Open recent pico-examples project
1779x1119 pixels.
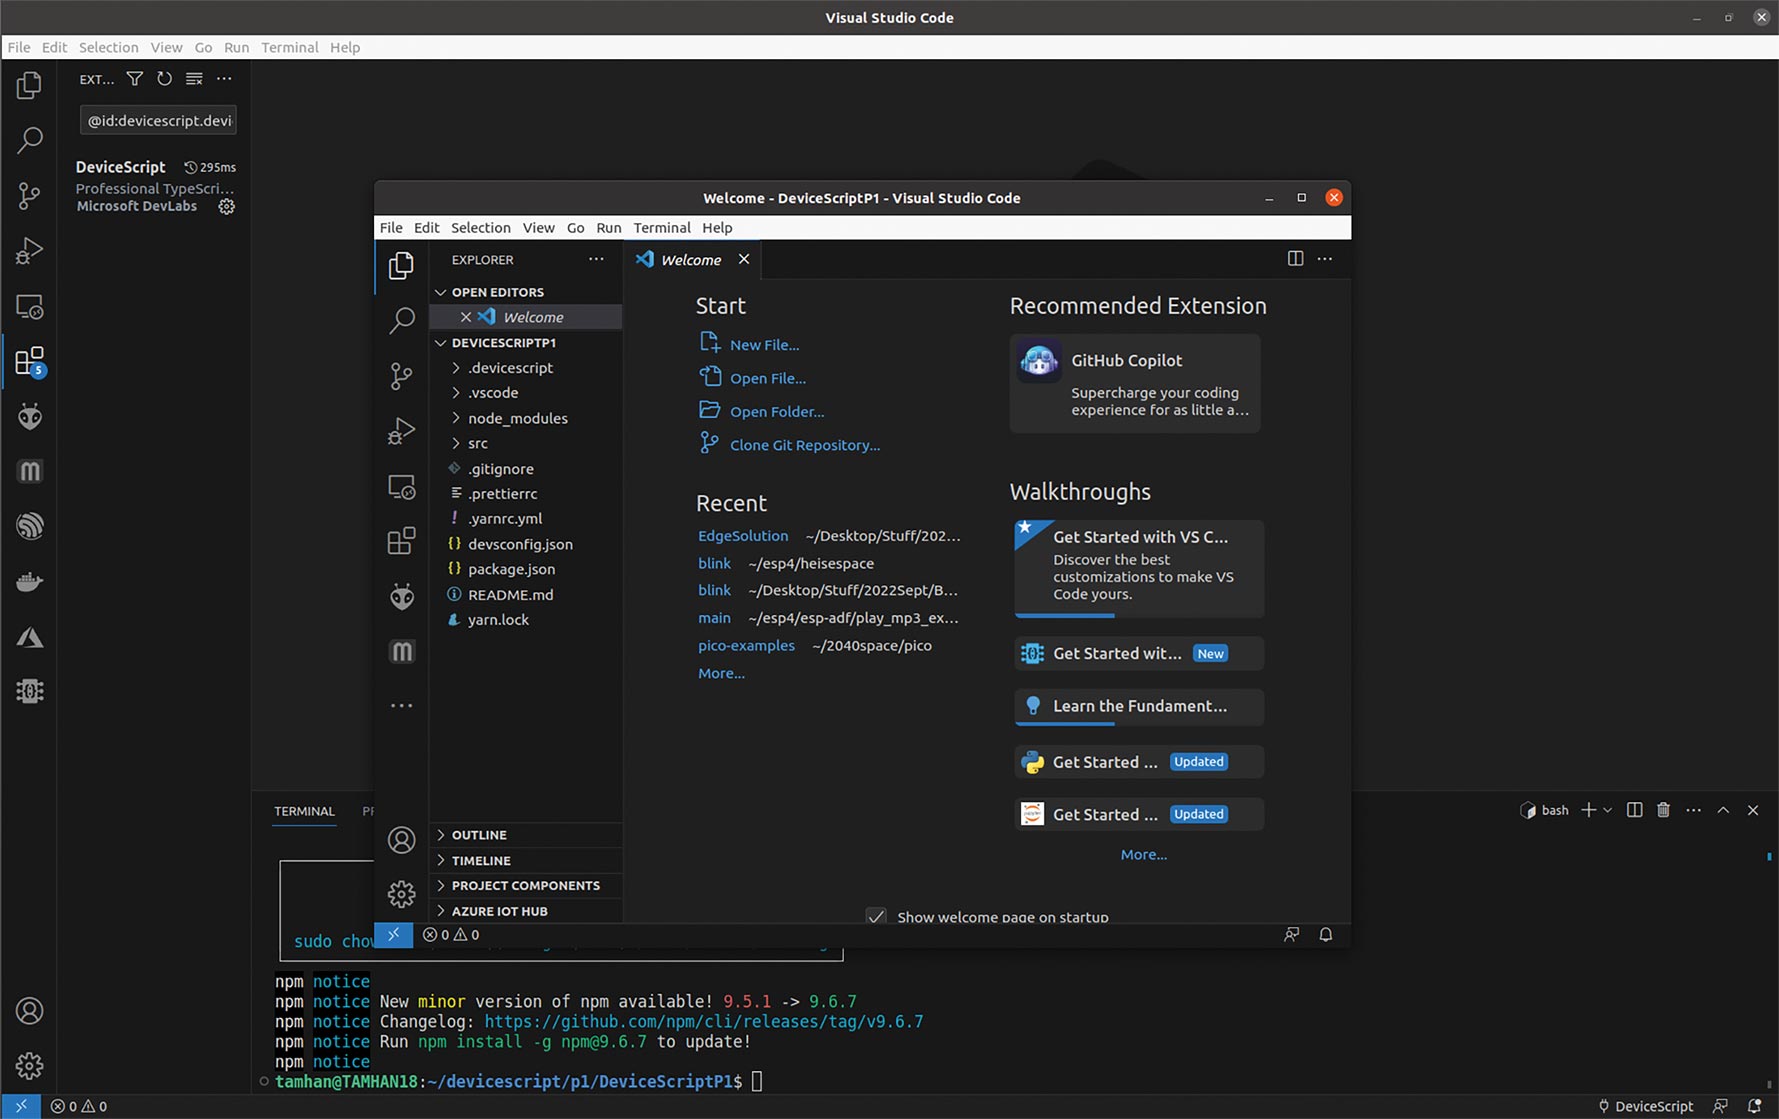point(746,646)
